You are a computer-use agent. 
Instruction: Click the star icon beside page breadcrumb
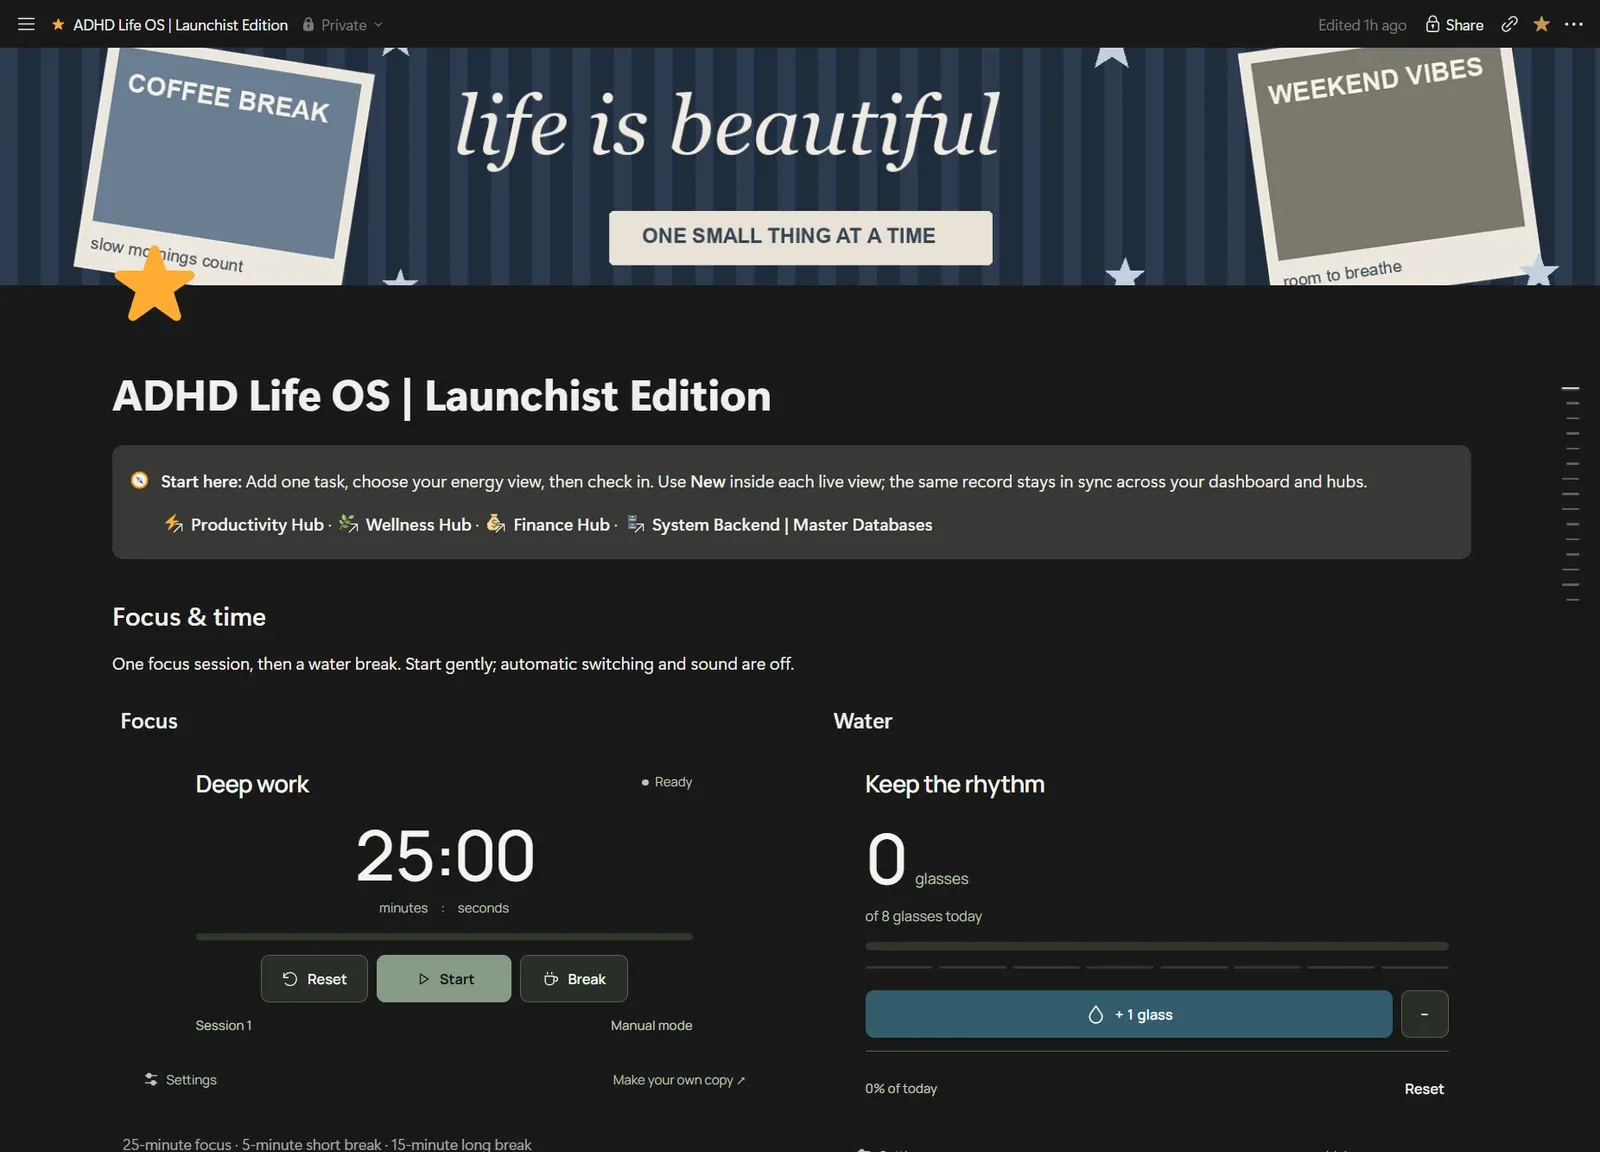coord(58,24)
